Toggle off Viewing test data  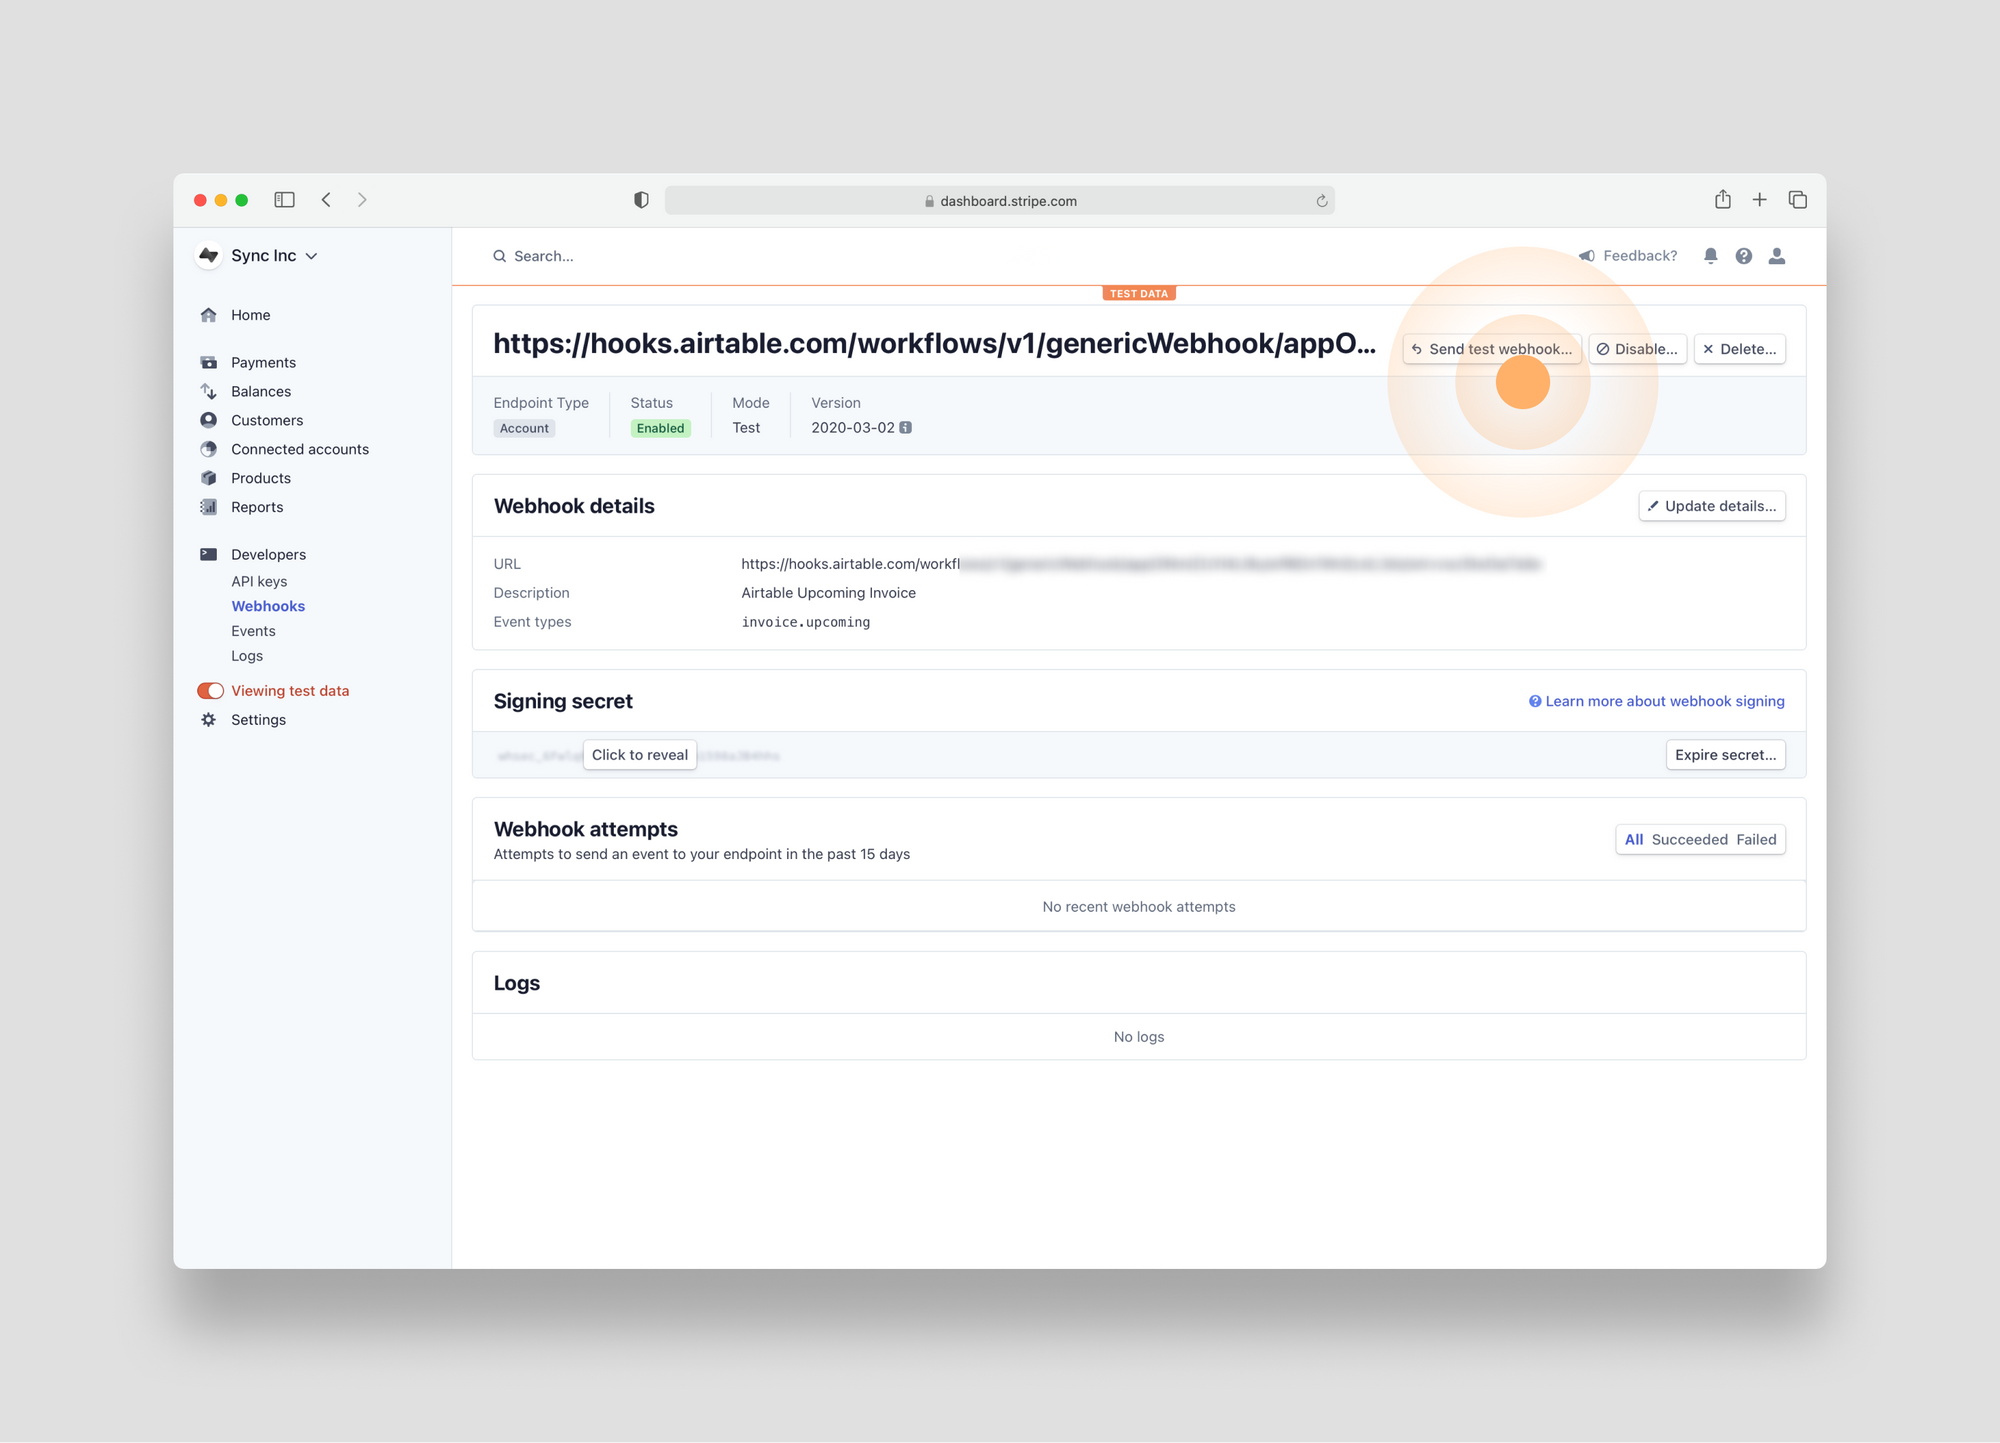(x=210, y=690)
